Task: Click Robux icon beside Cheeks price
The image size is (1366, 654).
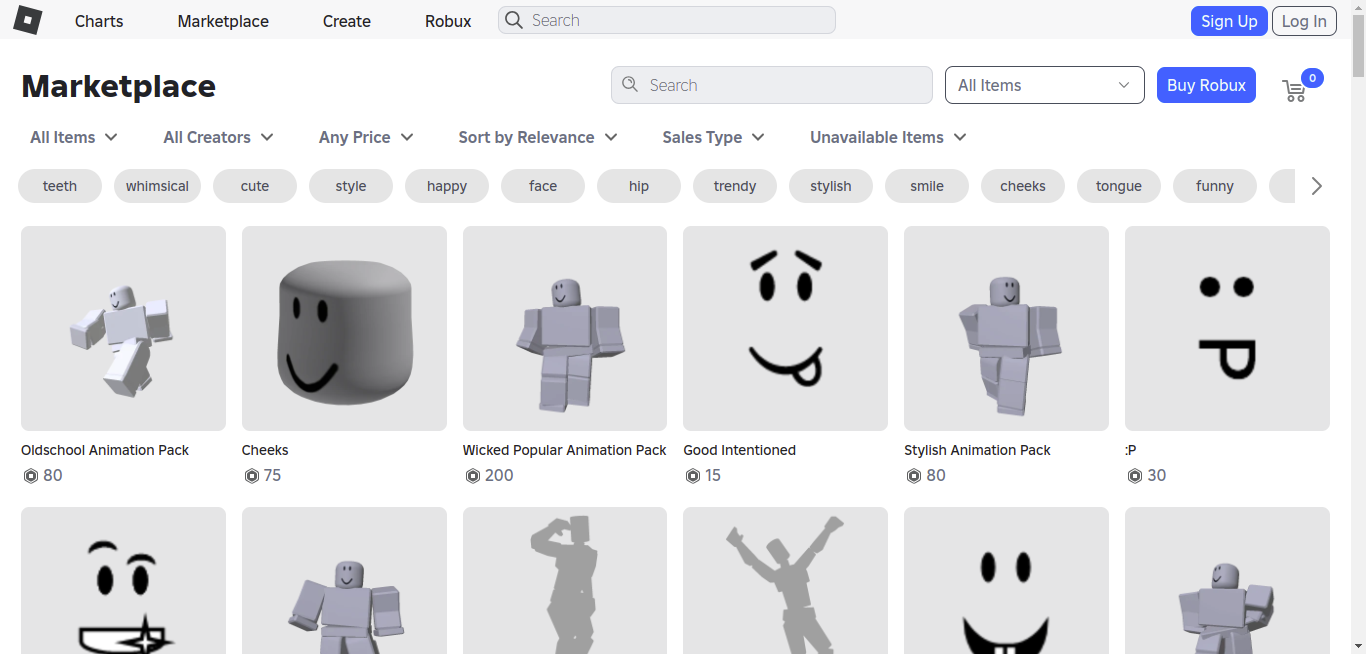Action: [x=252, y=476]
